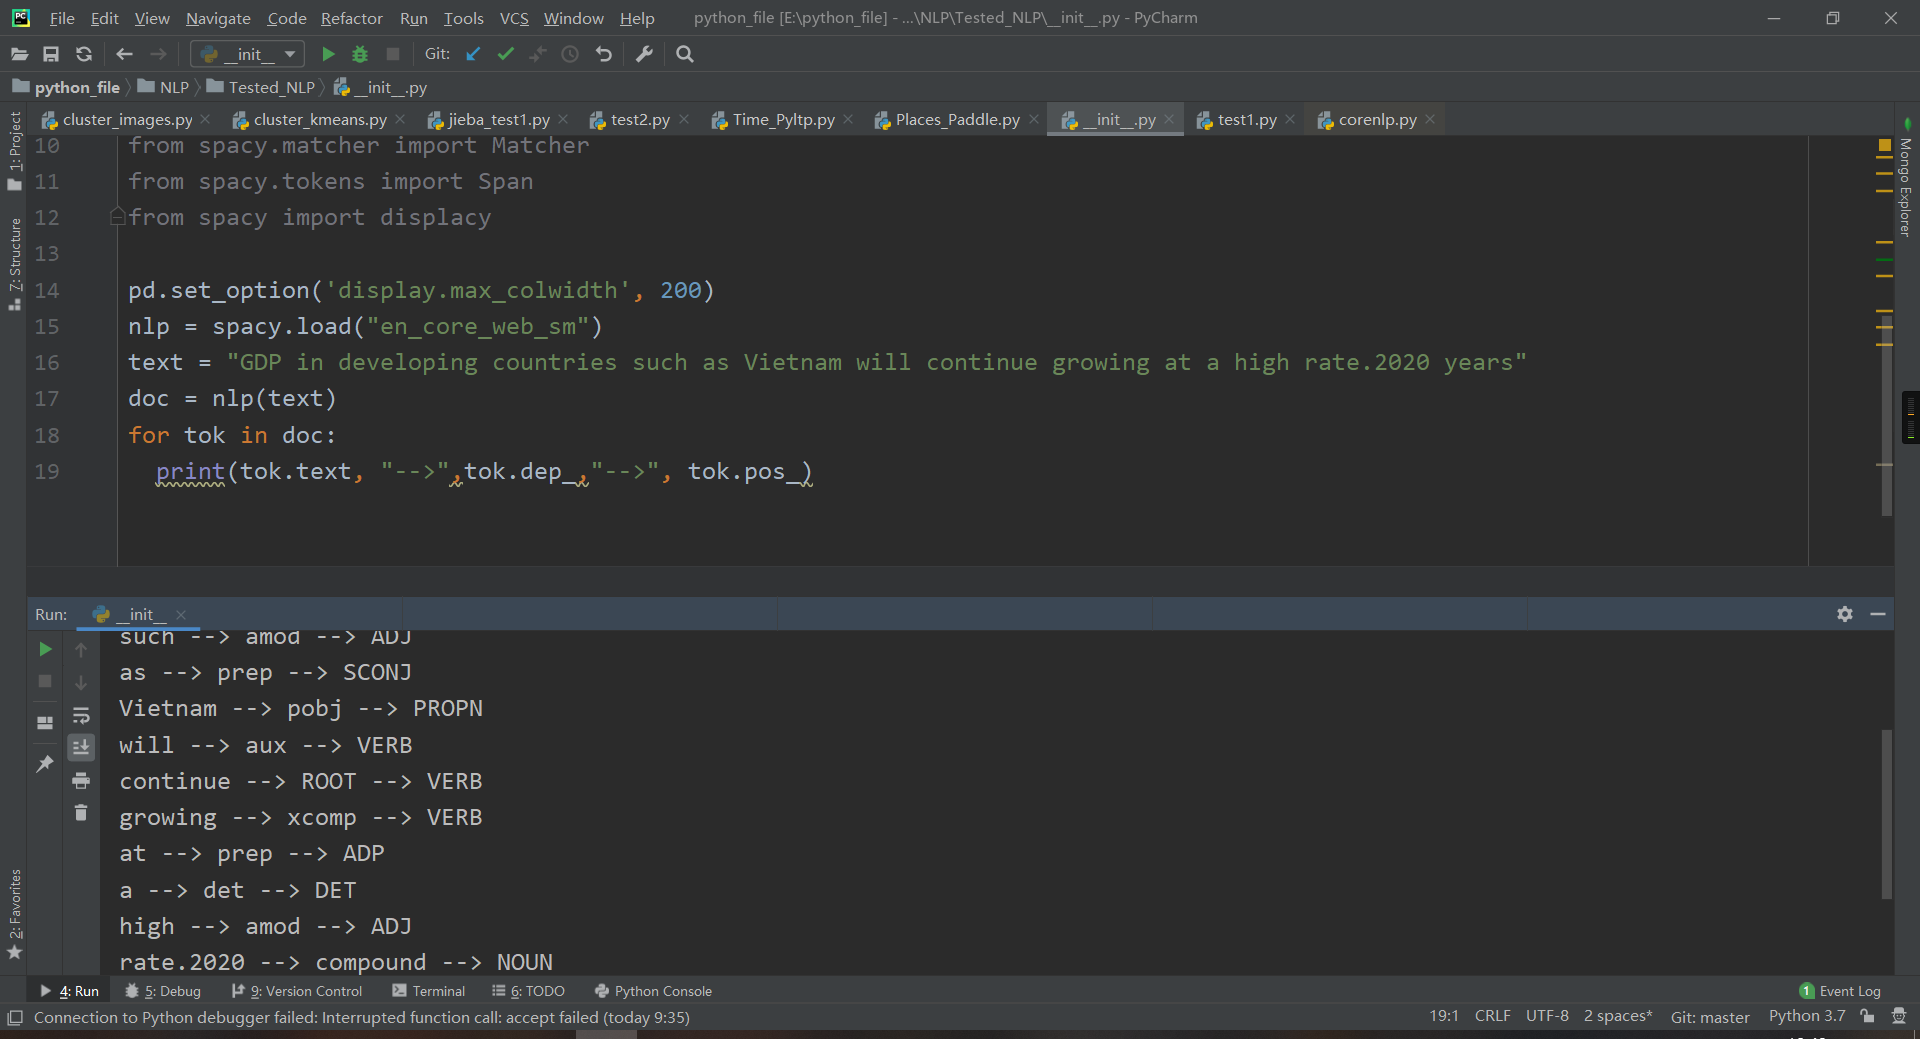1920x1039 pixels.
Task: Hide the Run panel with minimize dash
Action: pos(1878,614)
